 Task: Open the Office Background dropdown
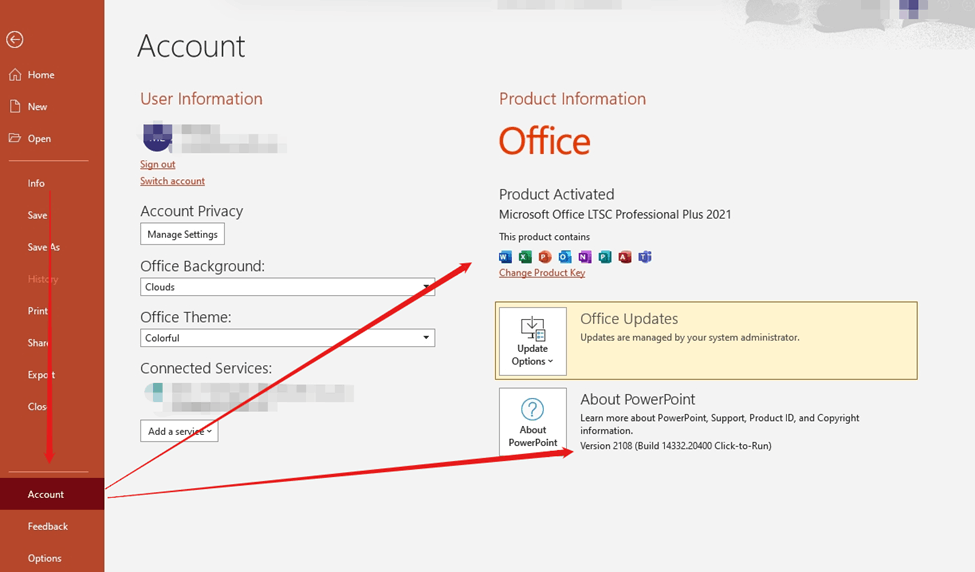tap(287, 287)
